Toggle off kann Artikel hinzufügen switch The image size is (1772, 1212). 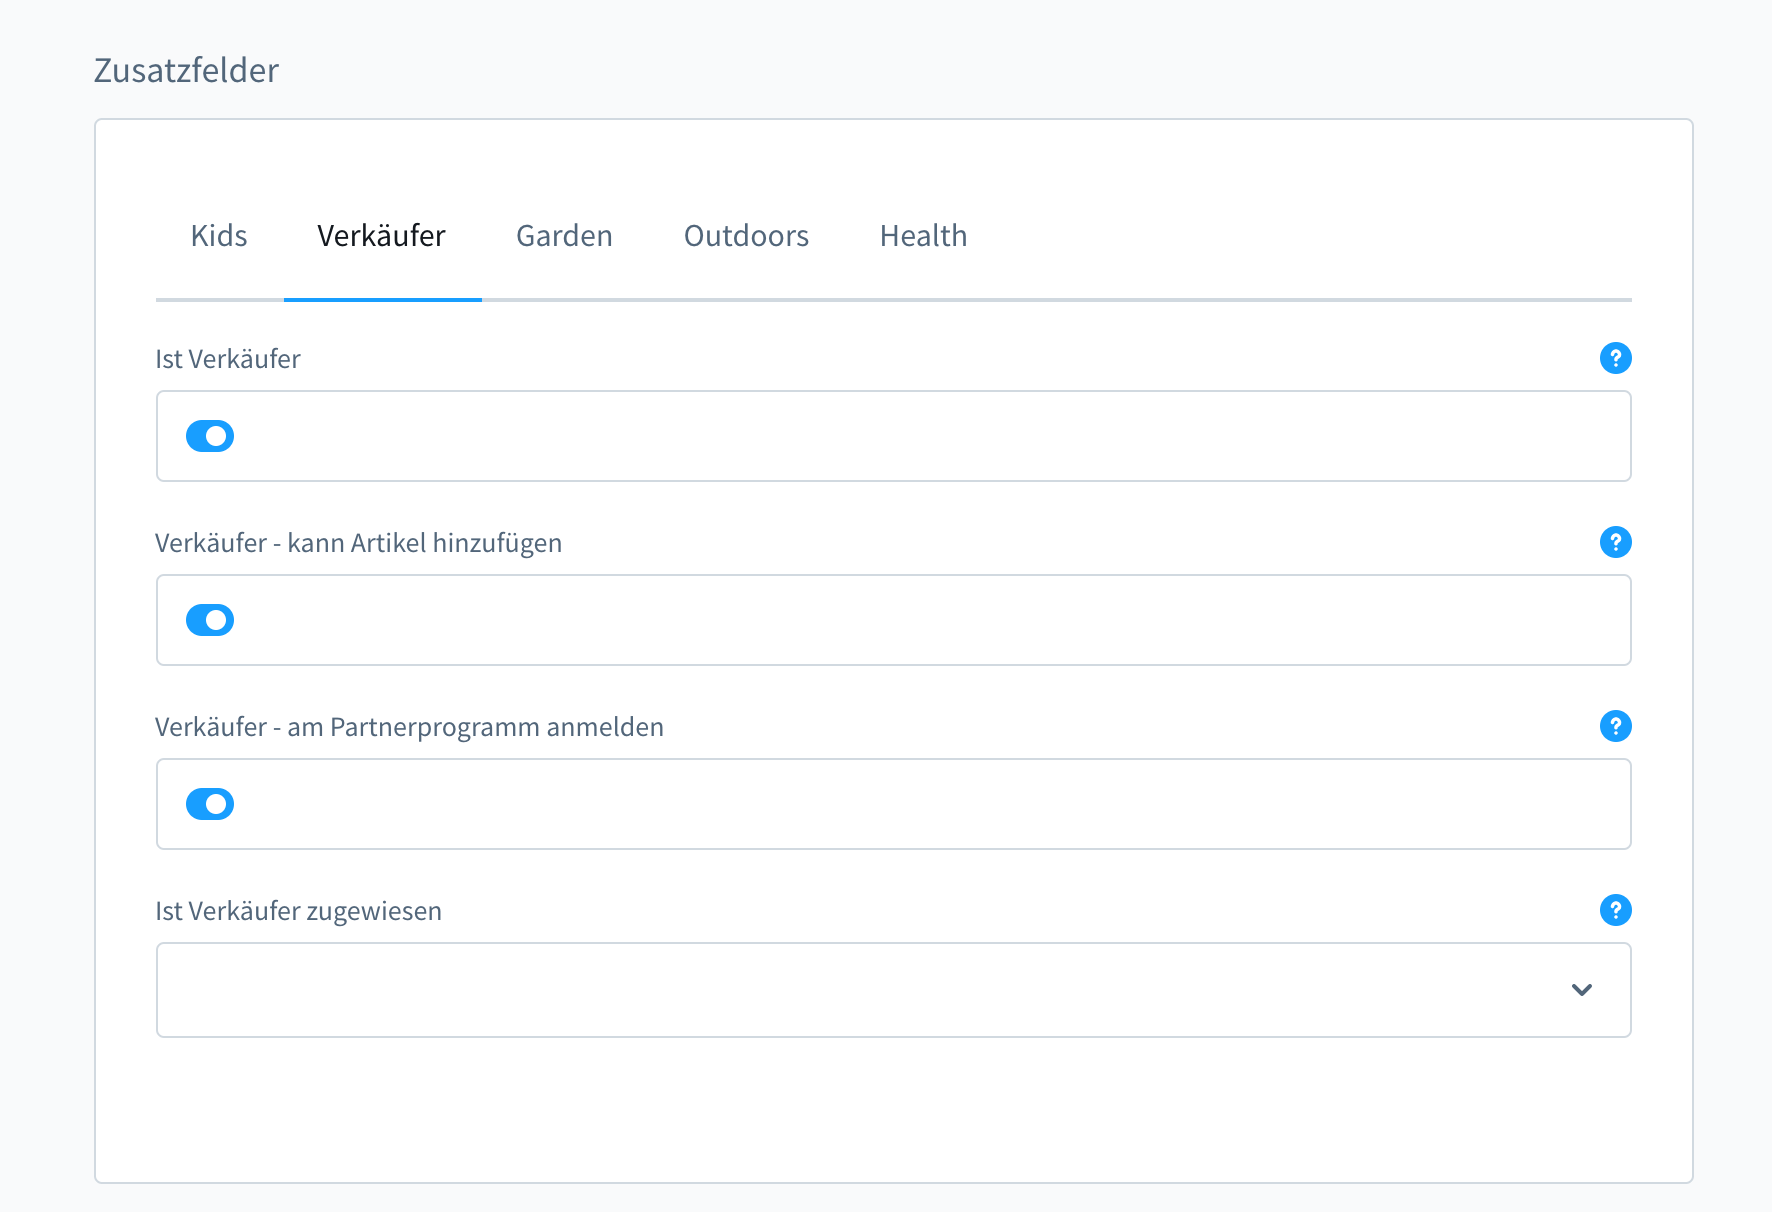coord(210,620)
